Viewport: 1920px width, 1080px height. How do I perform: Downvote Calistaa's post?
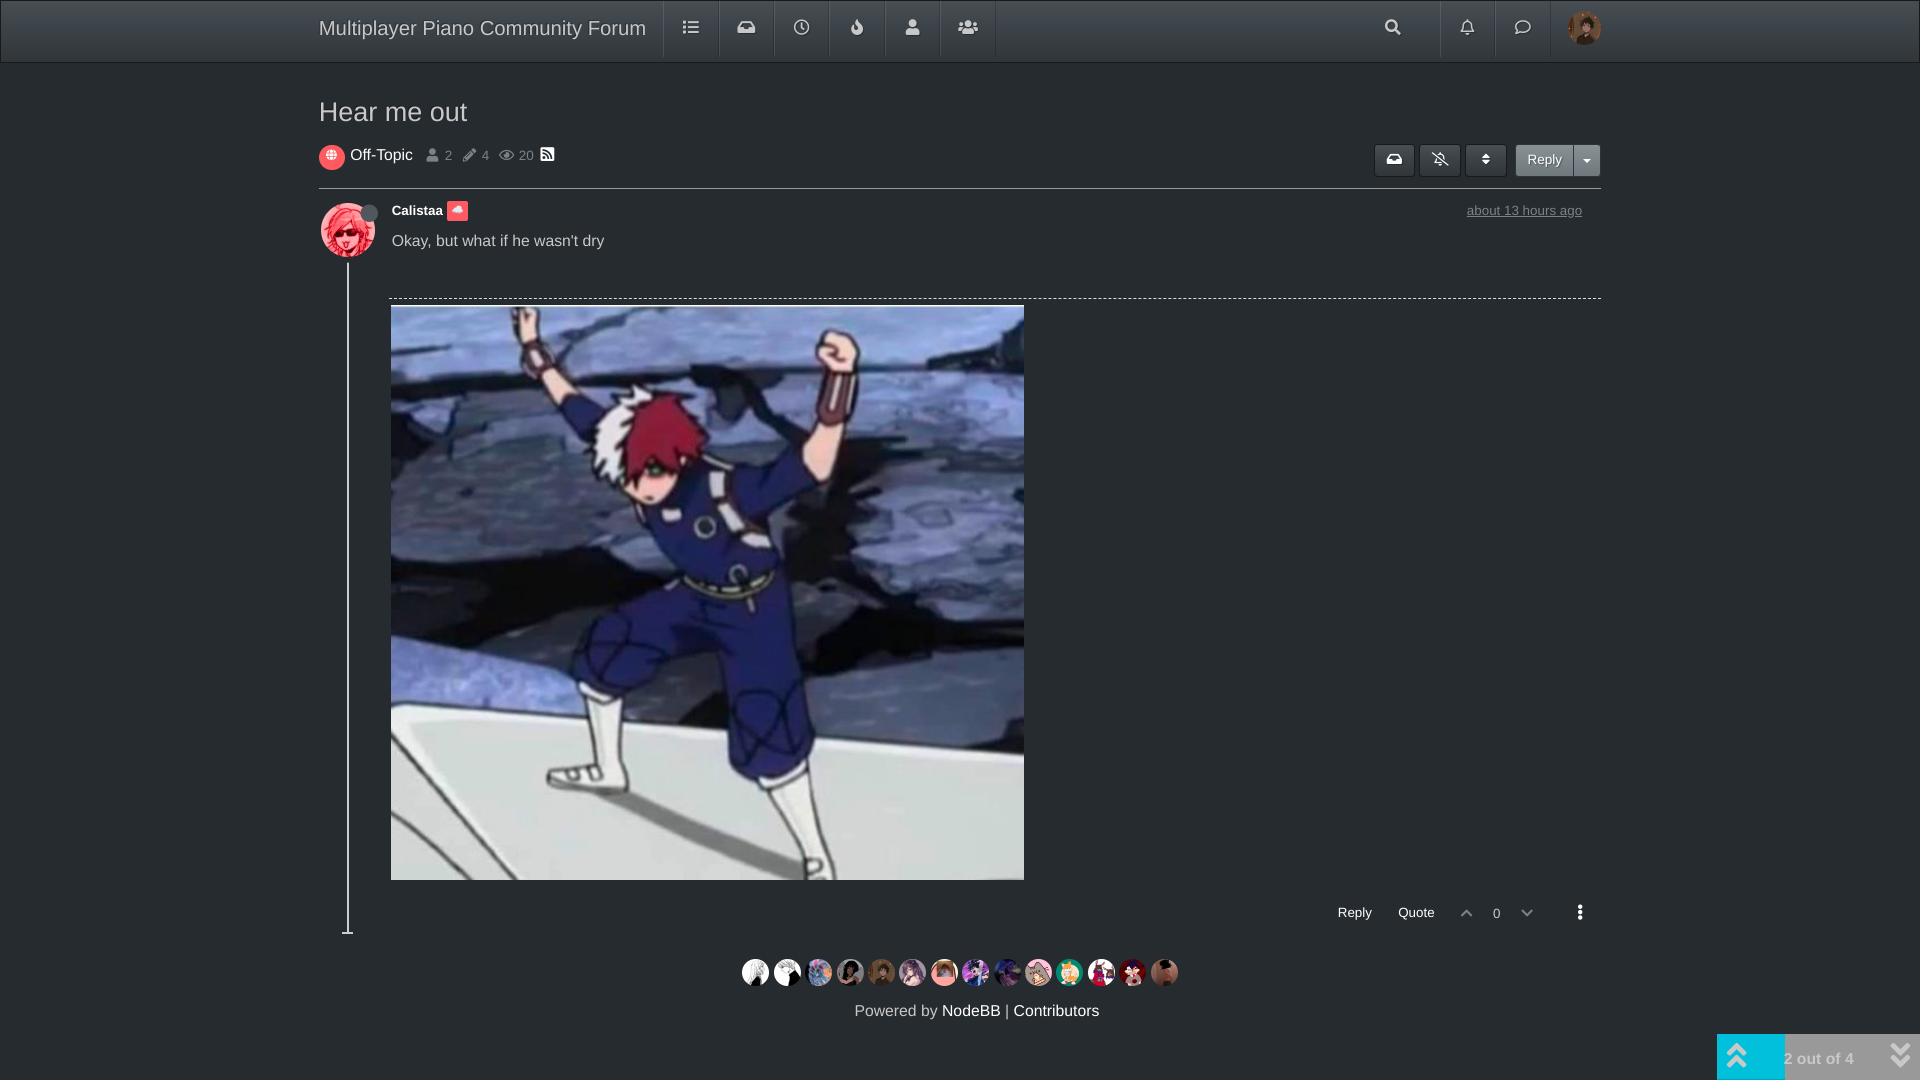1527,913
